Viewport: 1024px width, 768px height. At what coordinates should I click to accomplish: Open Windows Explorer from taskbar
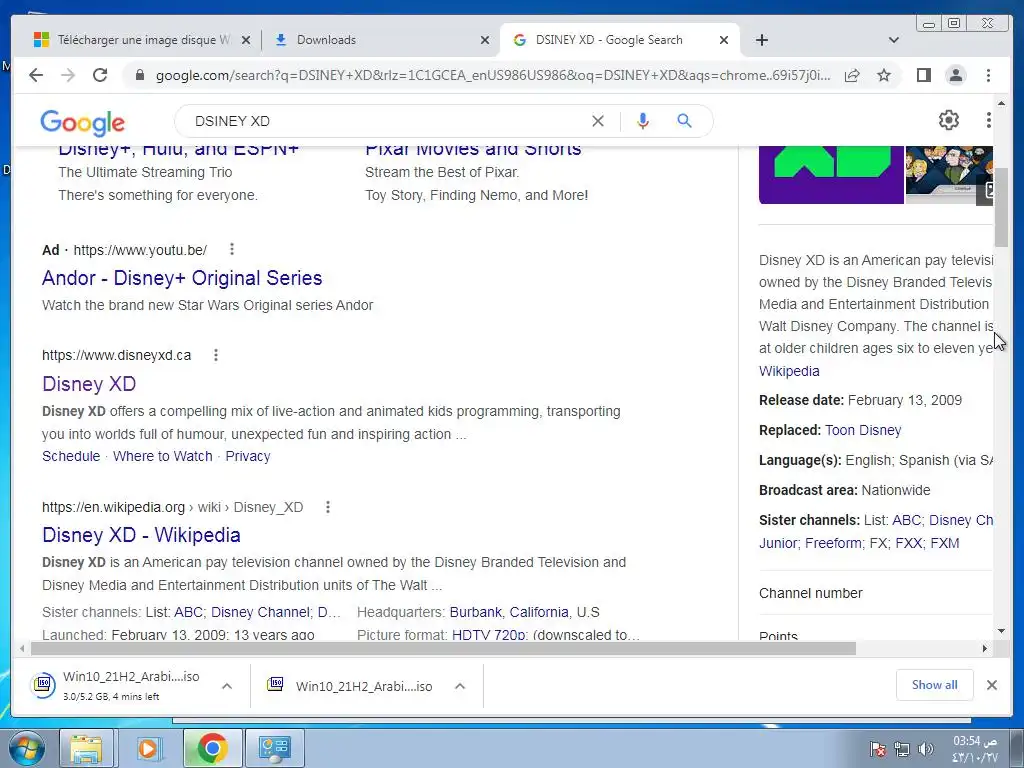point(87,748)
